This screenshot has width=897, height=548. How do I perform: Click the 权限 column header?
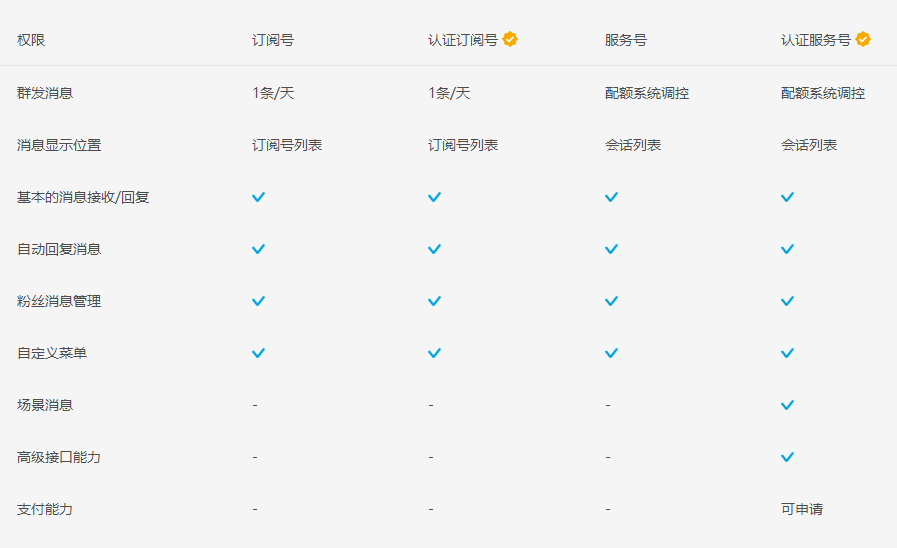31,40
